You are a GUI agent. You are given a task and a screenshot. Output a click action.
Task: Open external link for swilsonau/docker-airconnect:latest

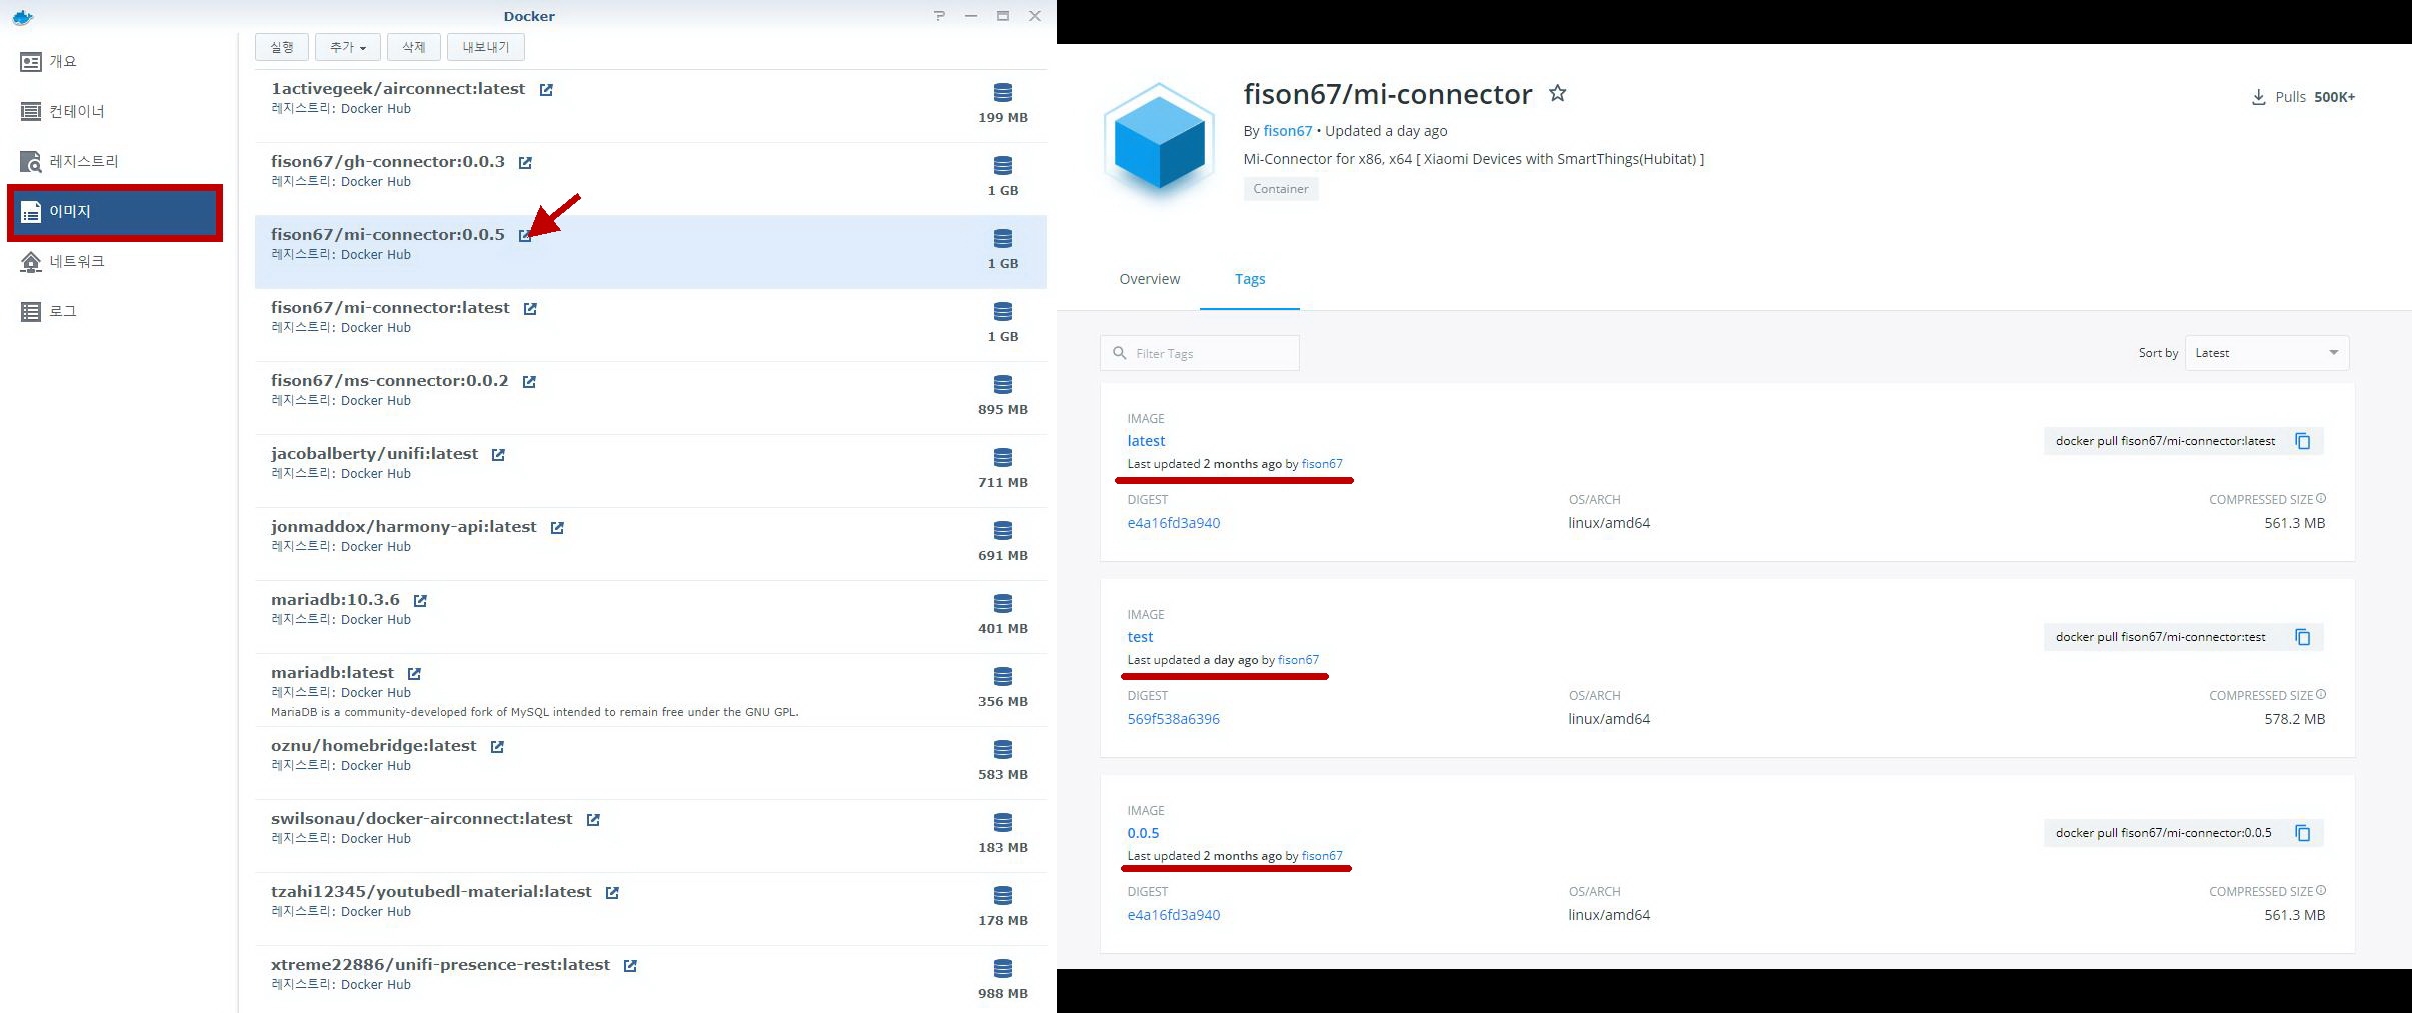point(593,820)
